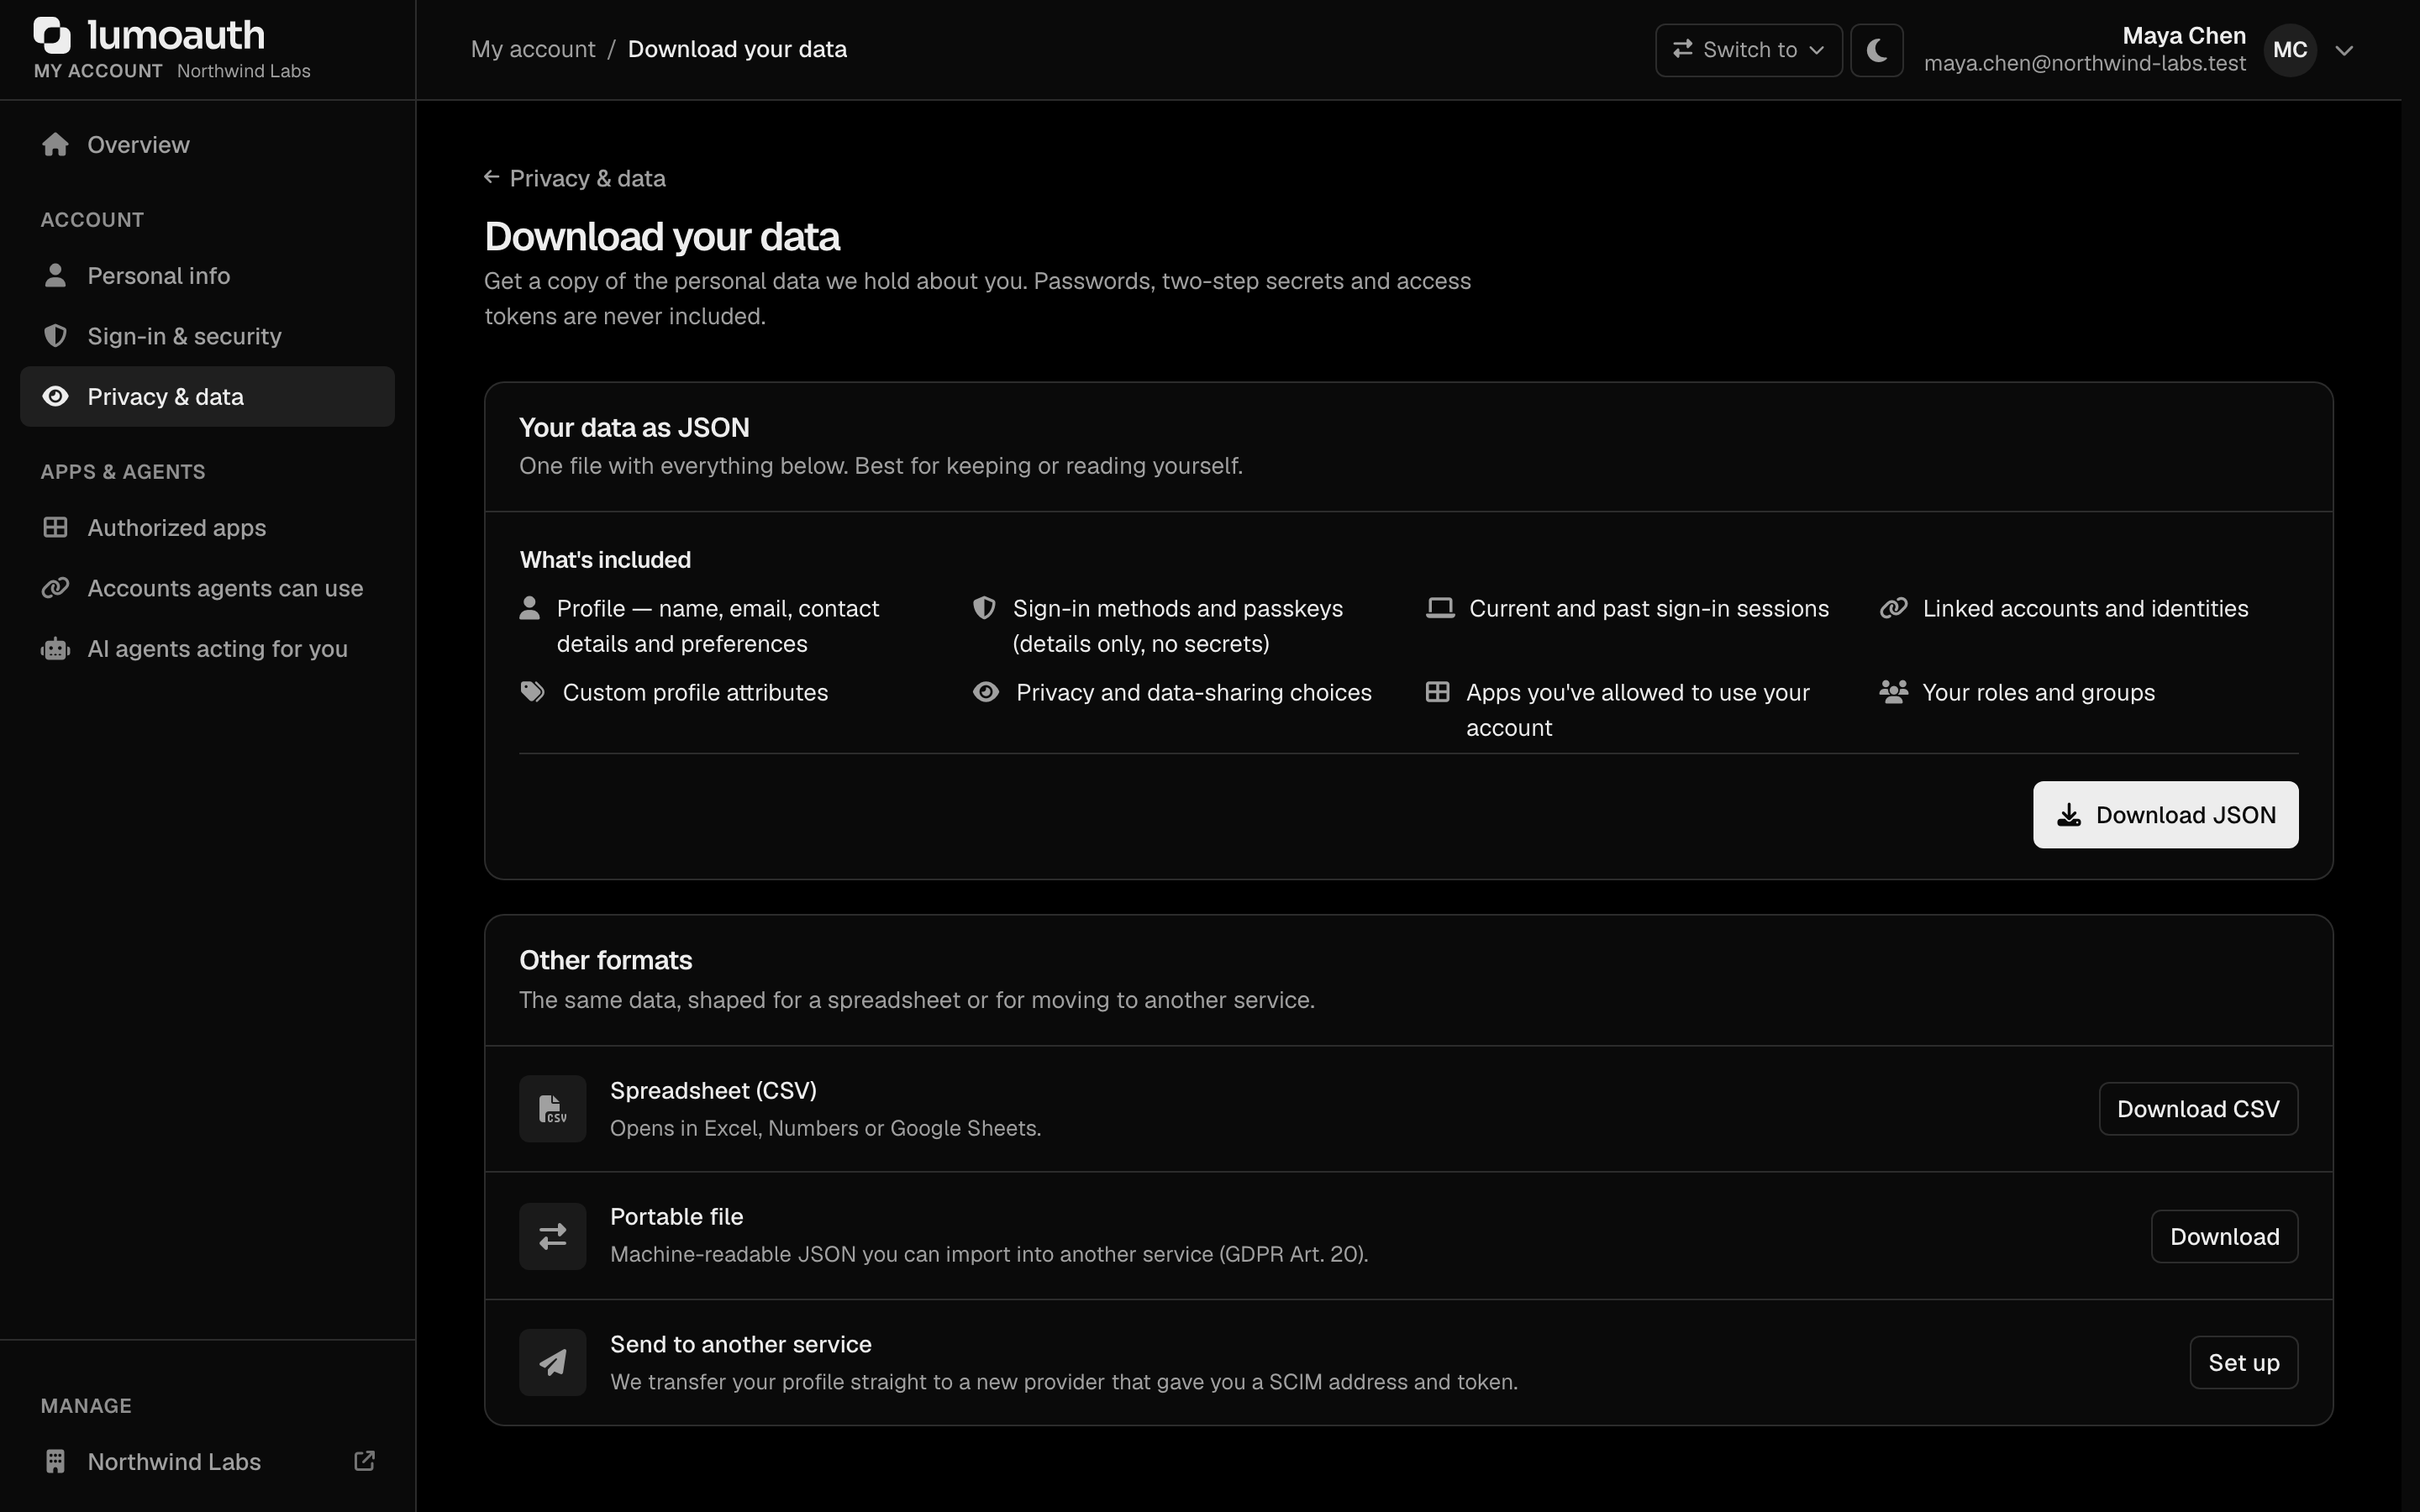The height and width of the screenshot is (1512, 2420).
Task: Click the Overview home icon
Action: point(56,145)
